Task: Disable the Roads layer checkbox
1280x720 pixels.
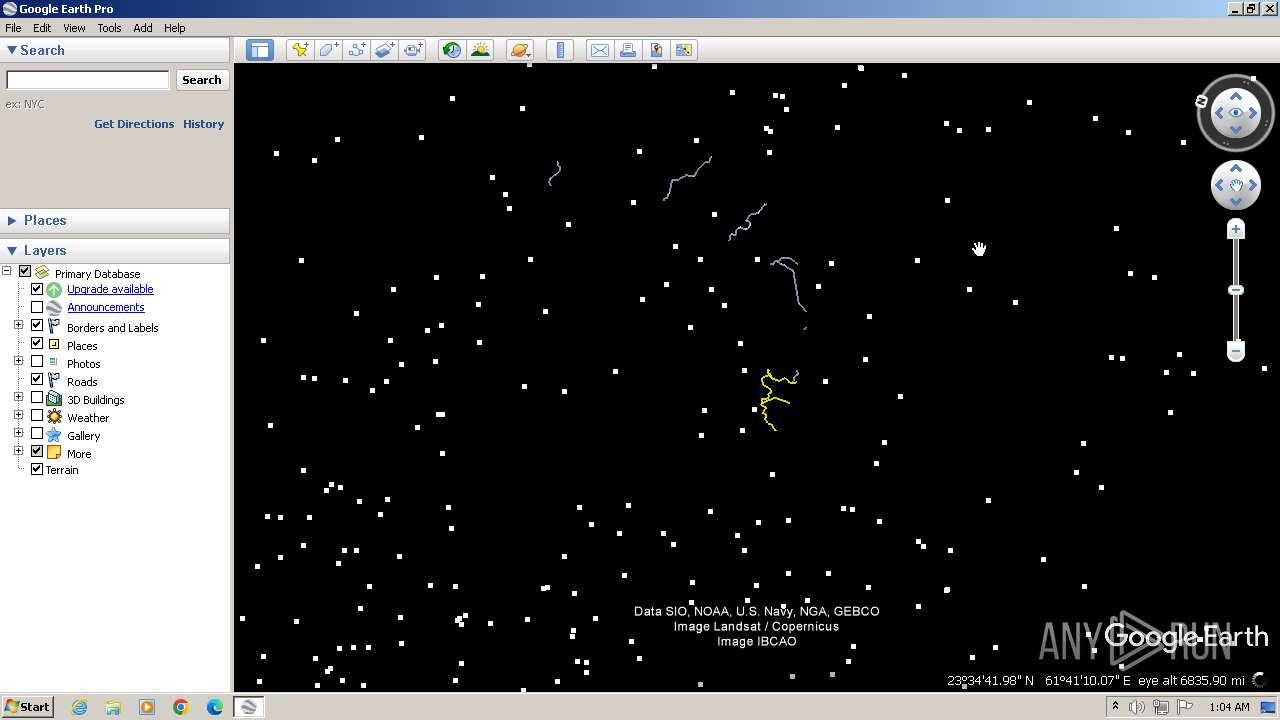Action: pos(37,380)
